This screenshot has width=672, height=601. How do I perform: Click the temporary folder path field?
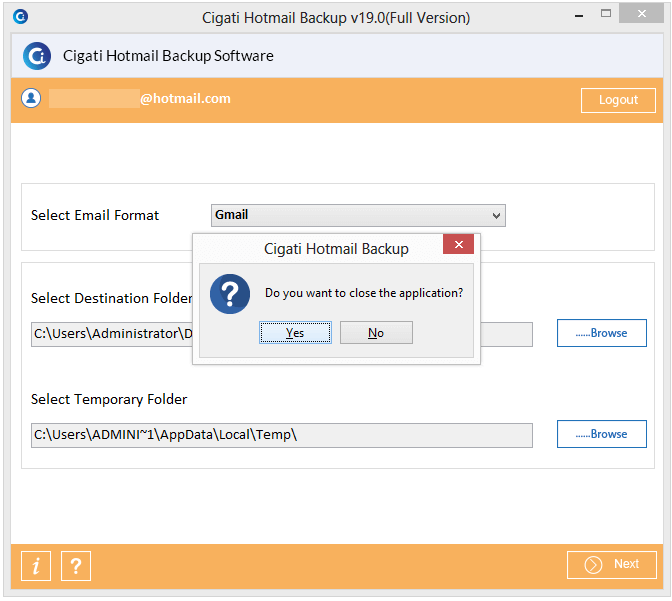tap(282, 436)
